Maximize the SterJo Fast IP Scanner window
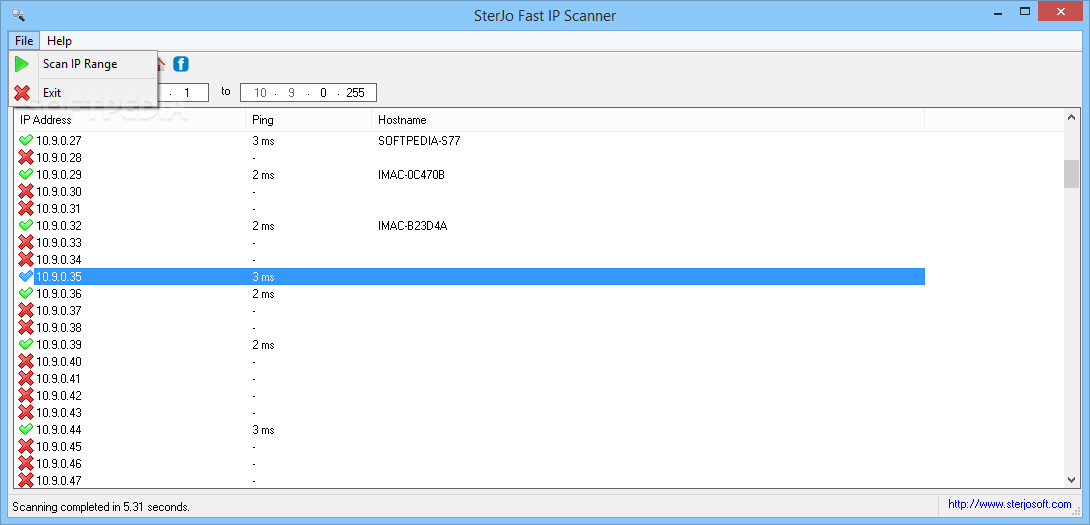 [x=1025, y=12]
